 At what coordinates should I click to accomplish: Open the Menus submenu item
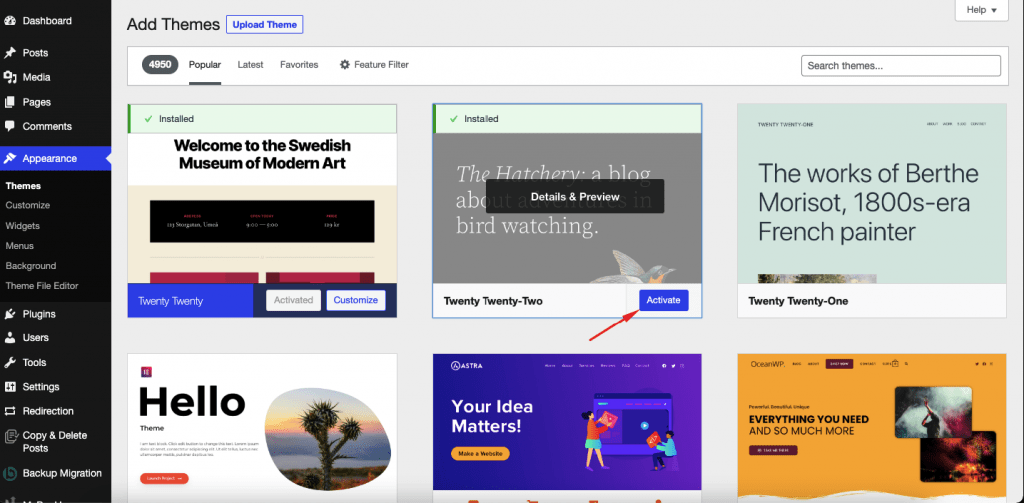pos(20,246)
